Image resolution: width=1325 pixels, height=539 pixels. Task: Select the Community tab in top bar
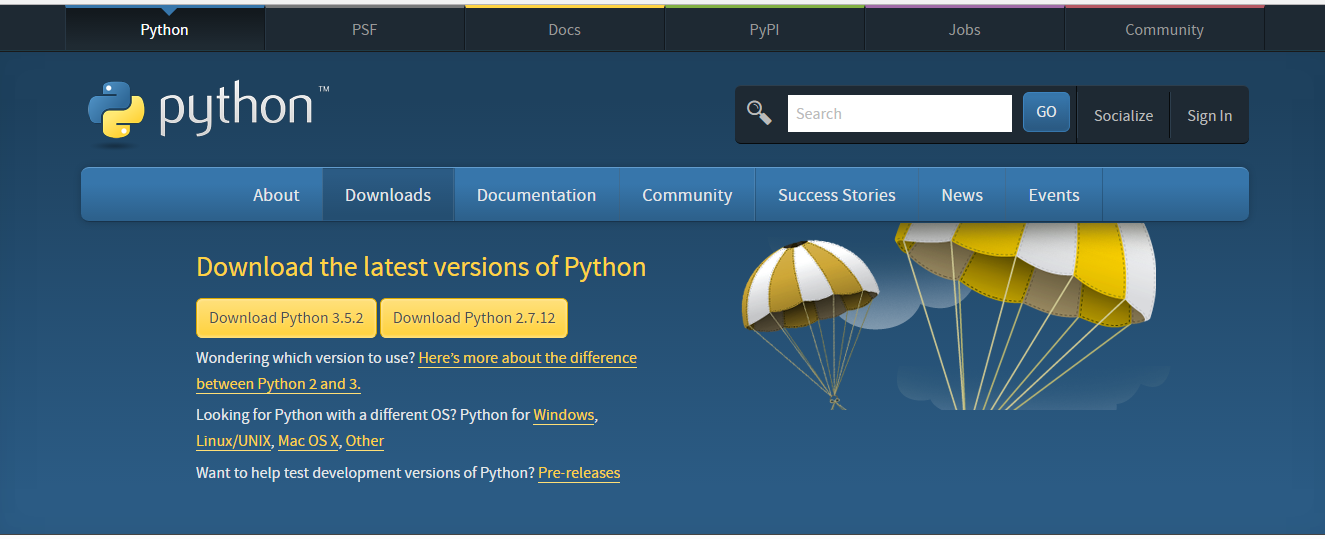tap(1164, 30)
